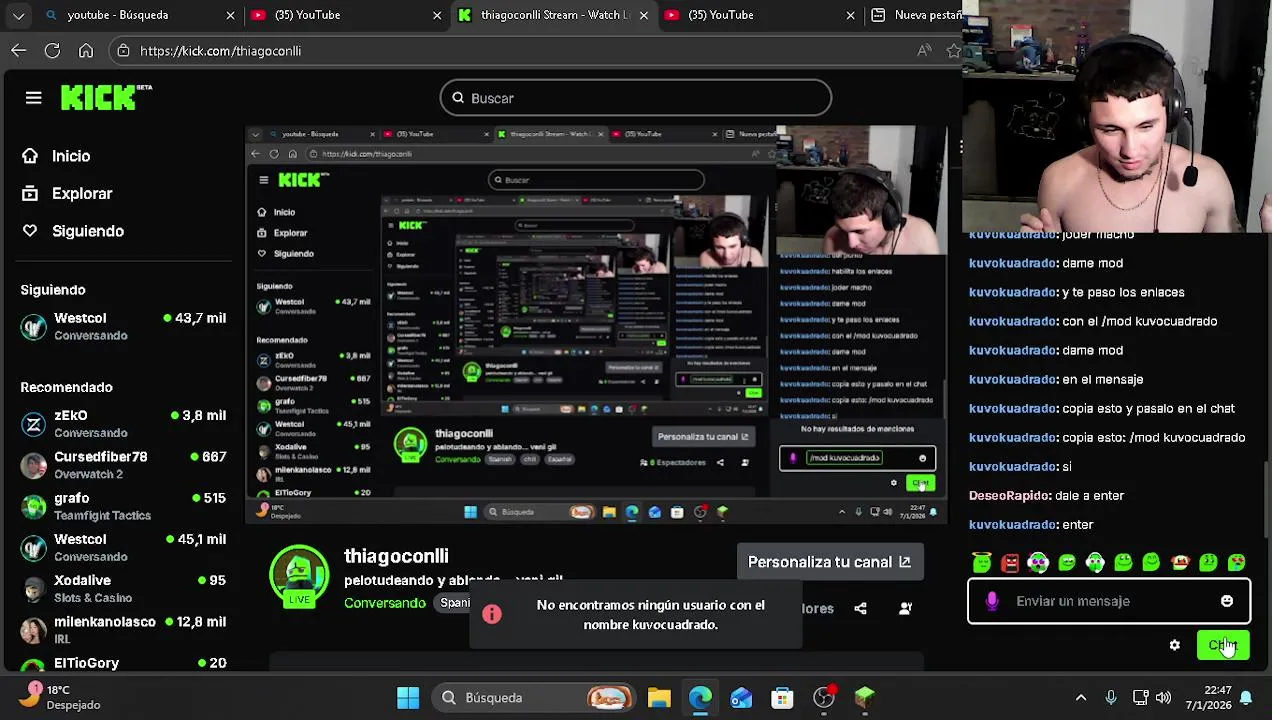
Task: Type area: click Enviar un mensaje field
Action: 1108,601
